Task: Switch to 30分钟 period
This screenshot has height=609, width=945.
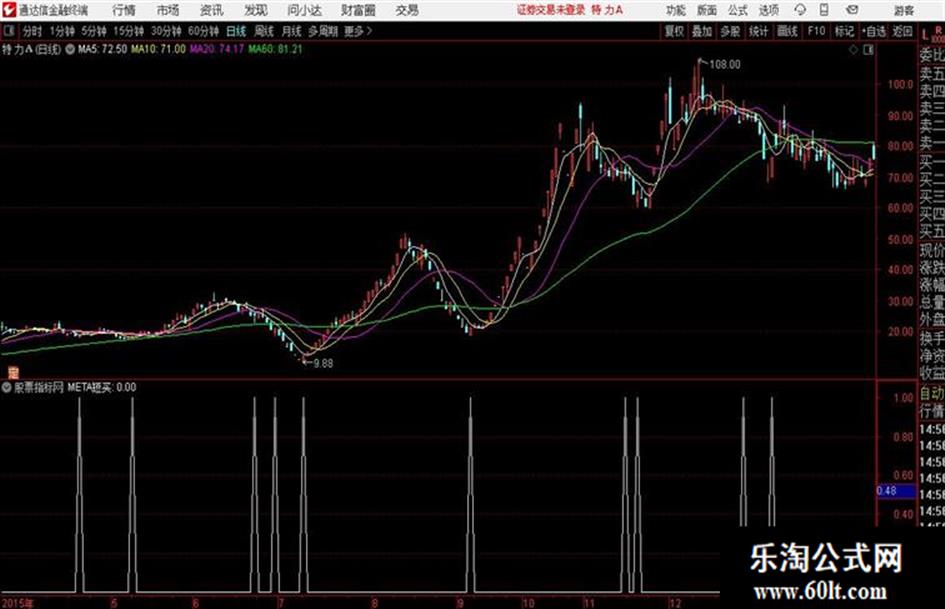Action: (166, 31)
